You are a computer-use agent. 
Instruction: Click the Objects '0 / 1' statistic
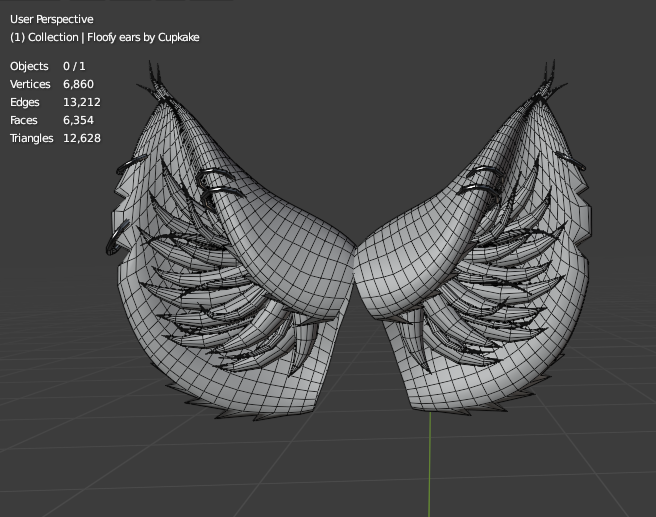coord(74,66)
